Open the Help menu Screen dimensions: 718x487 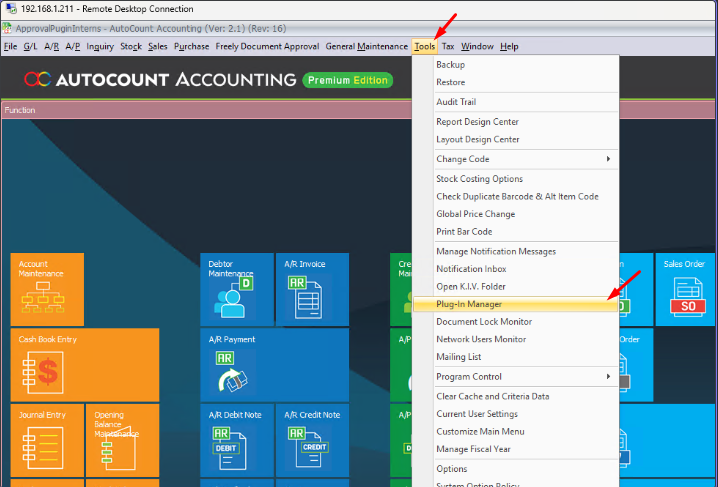point(509,46)
